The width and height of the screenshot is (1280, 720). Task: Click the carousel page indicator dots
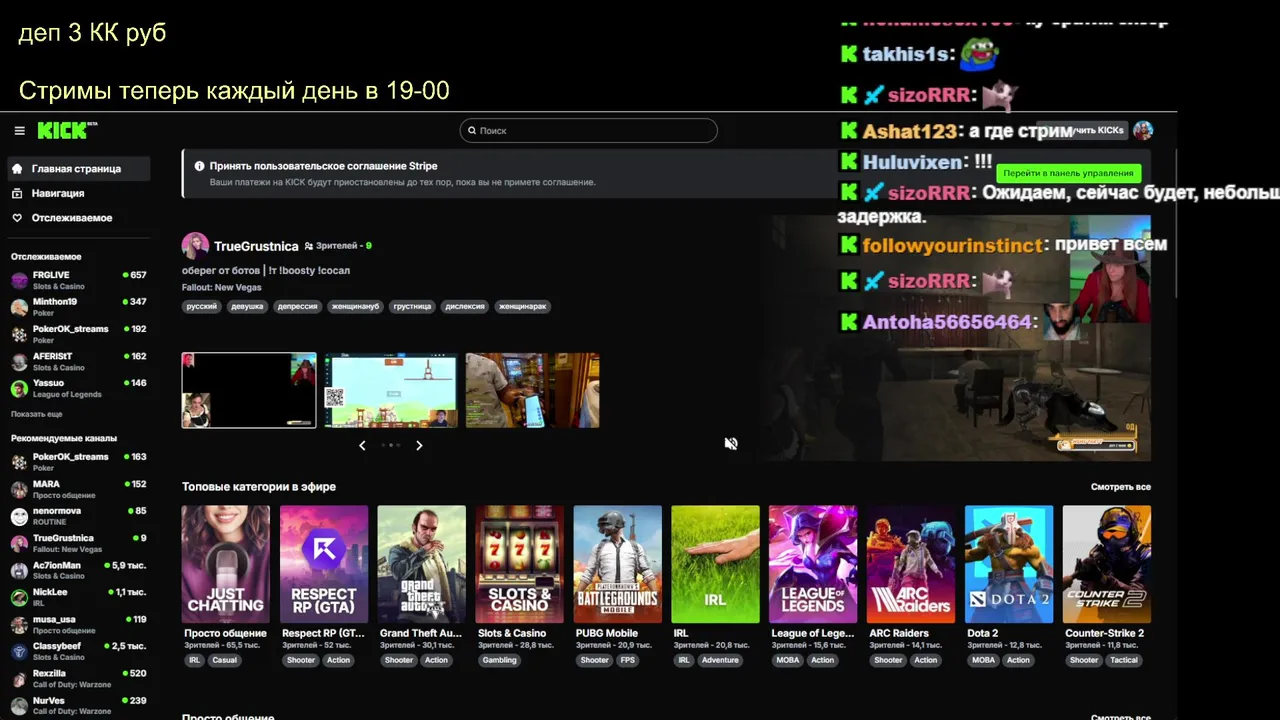tap(391, 445)
